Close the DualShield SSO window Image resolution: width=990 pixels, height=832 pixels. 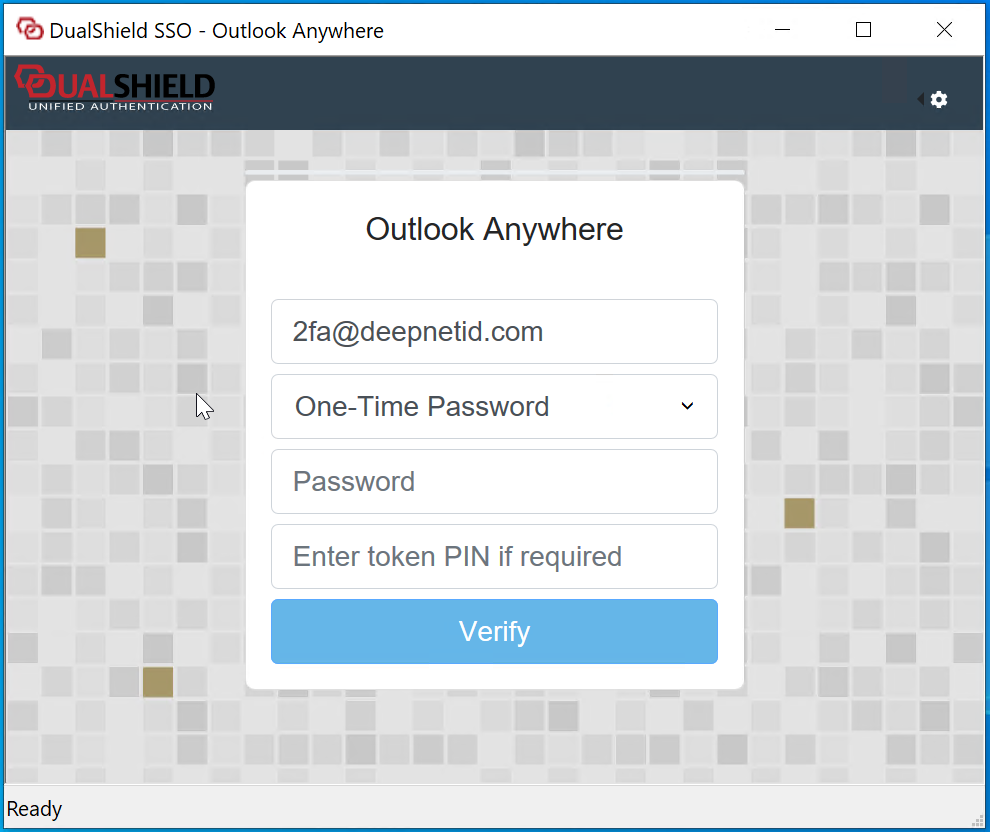pos(944,30)
